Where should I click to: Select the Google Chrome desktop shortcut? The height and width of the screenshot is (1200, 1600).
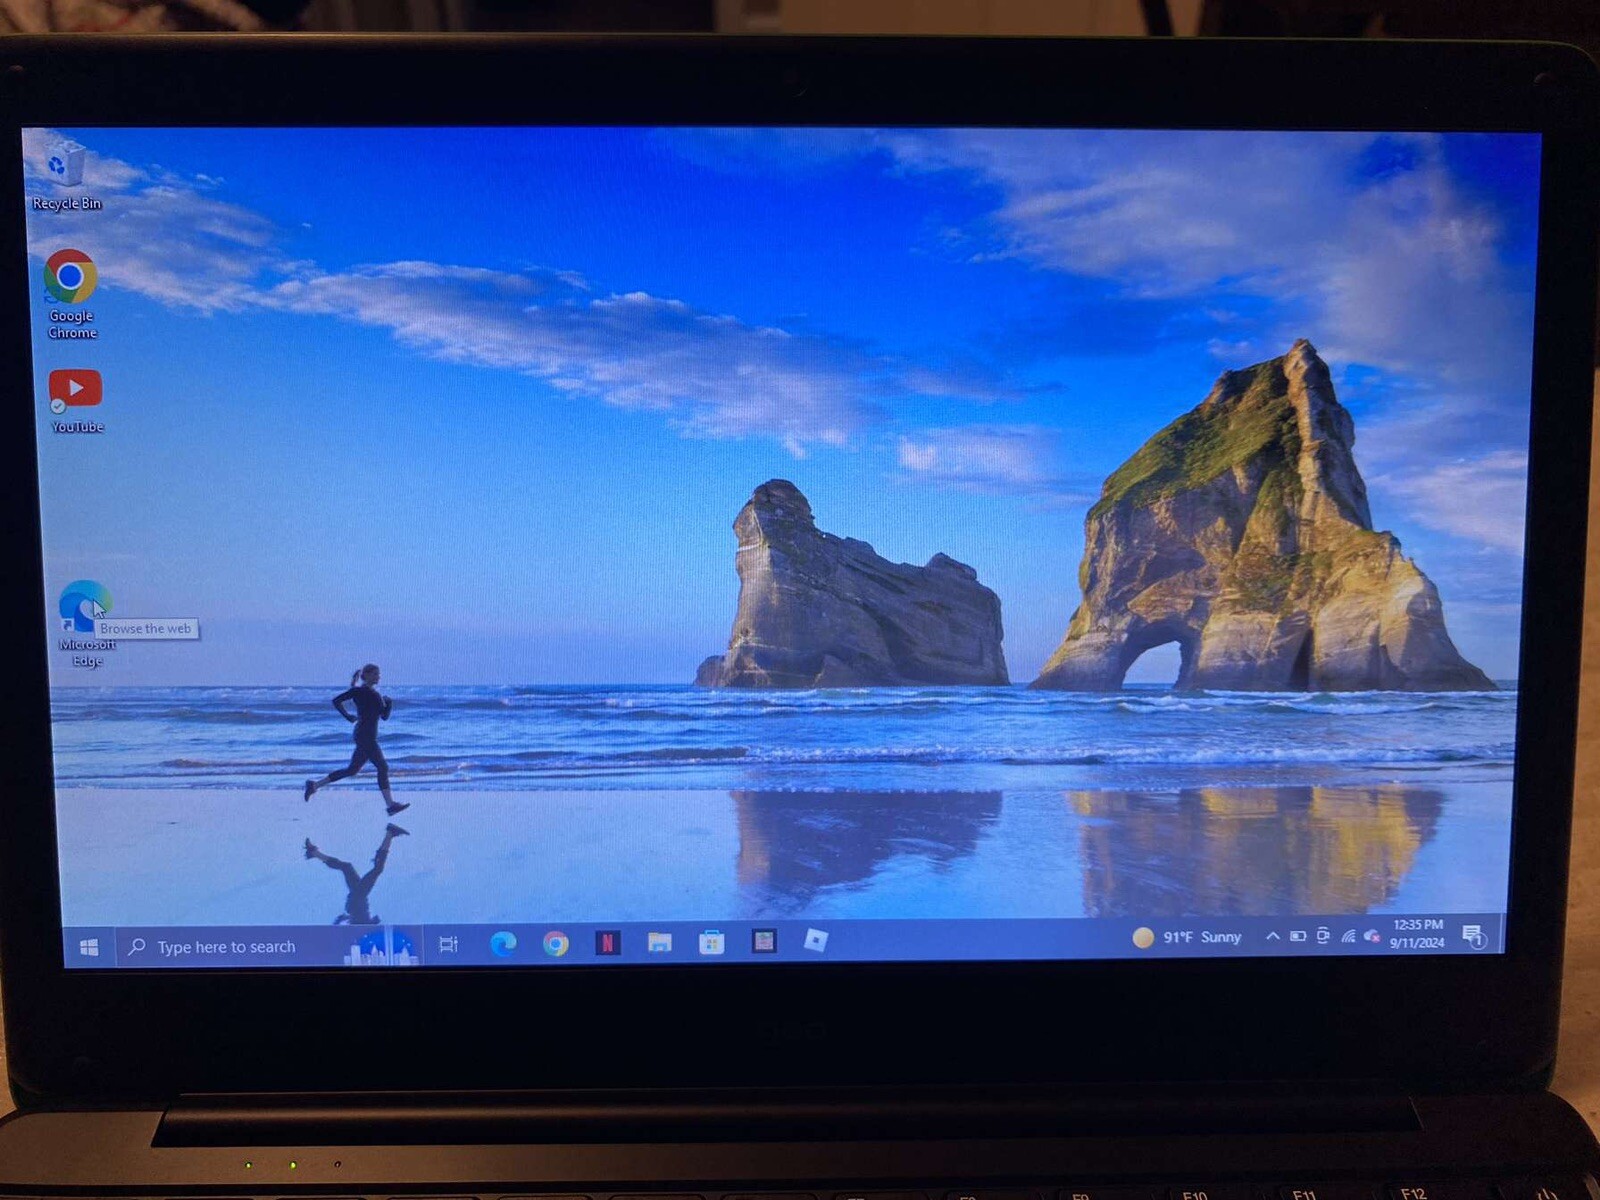point(71,294)
